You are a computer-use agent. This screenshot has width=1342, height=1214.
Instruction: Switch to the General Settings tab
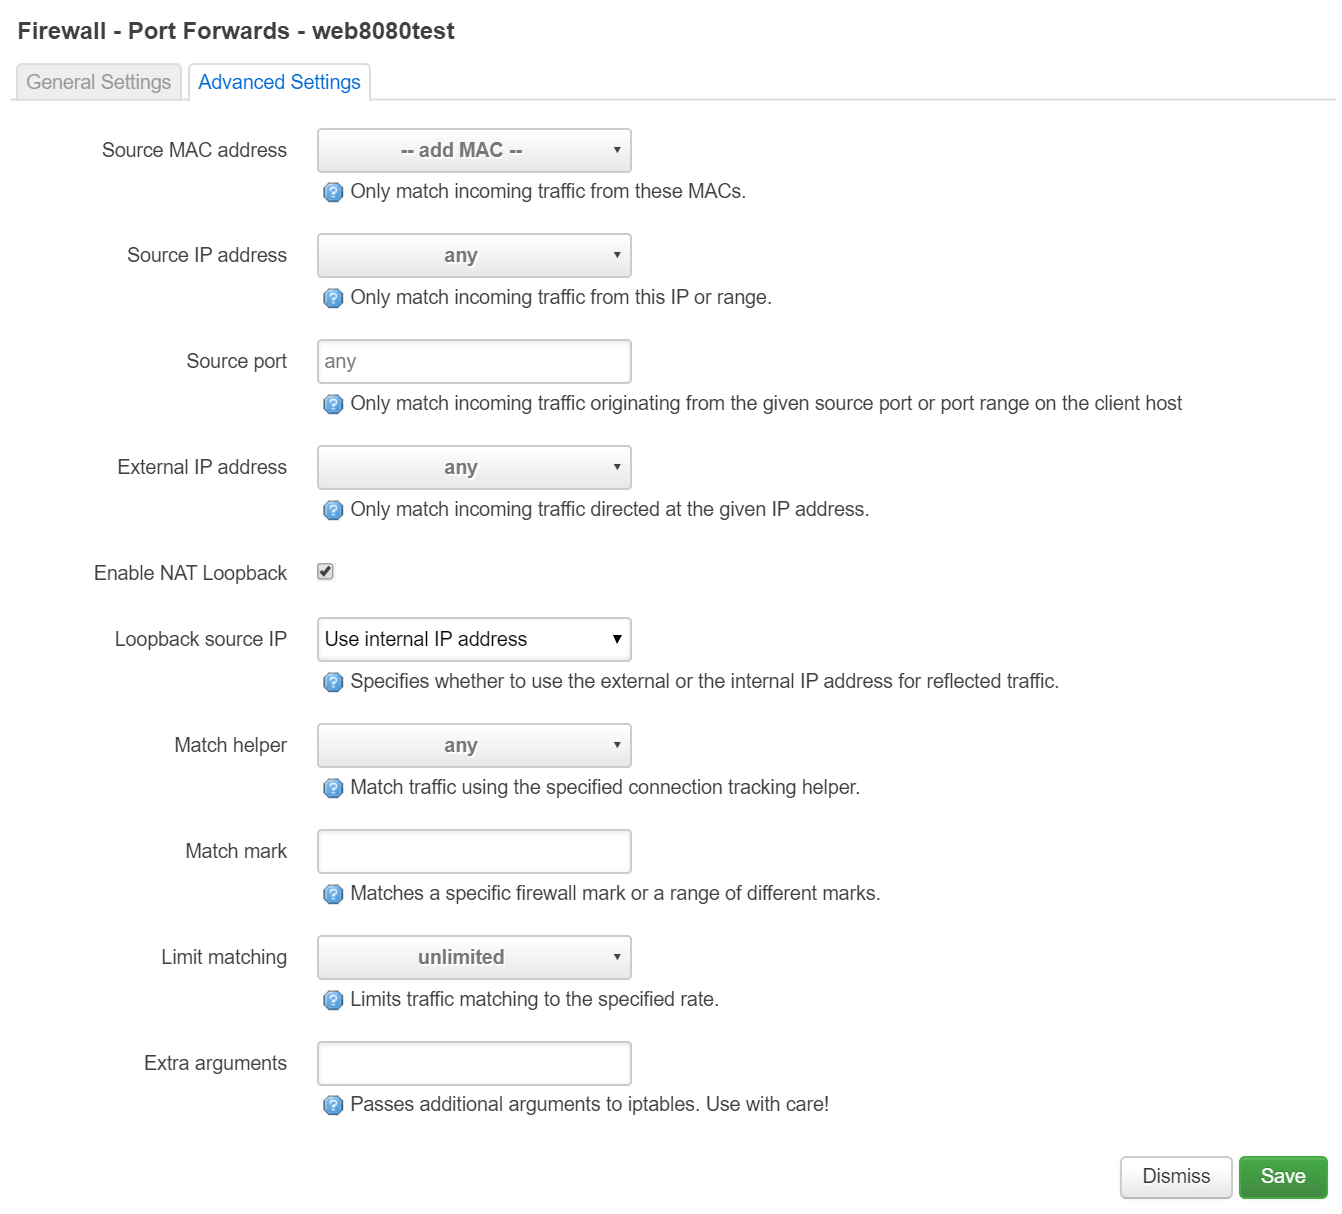pos(99,82)
